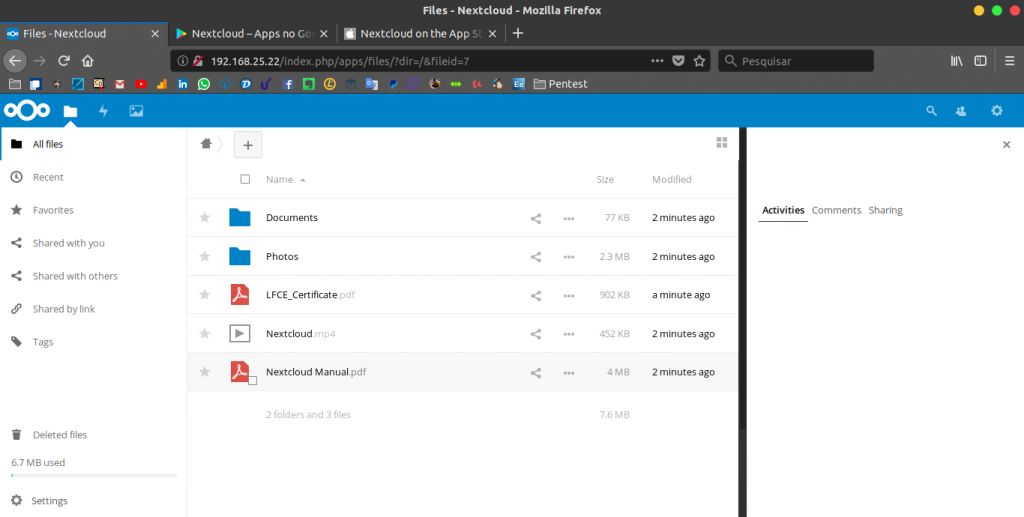This screenshot has width=1024, height=517.
Task: Open the settings gear in Nextcloud header
Action: pyautogui.click(x=997, y=111)
